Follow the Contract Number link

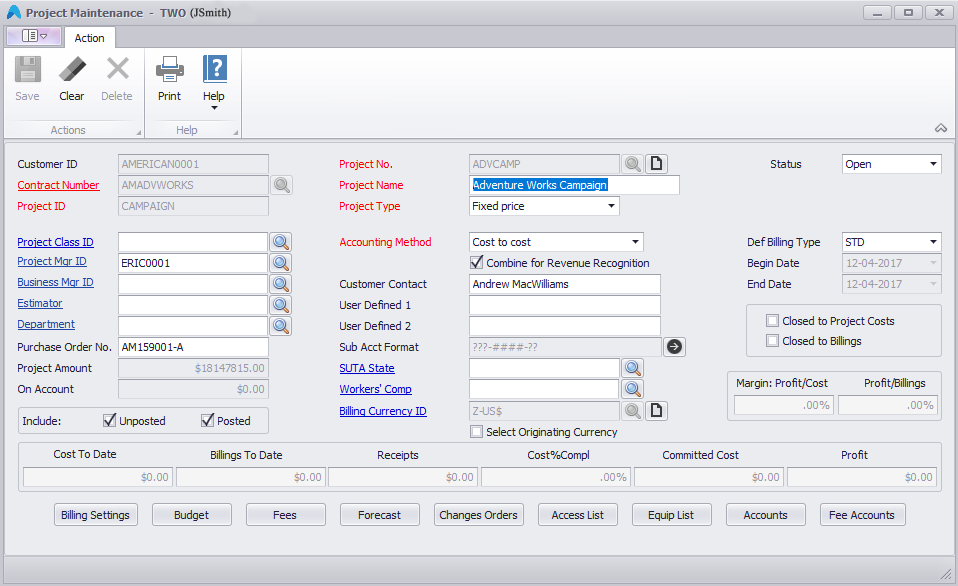[58, 185]
